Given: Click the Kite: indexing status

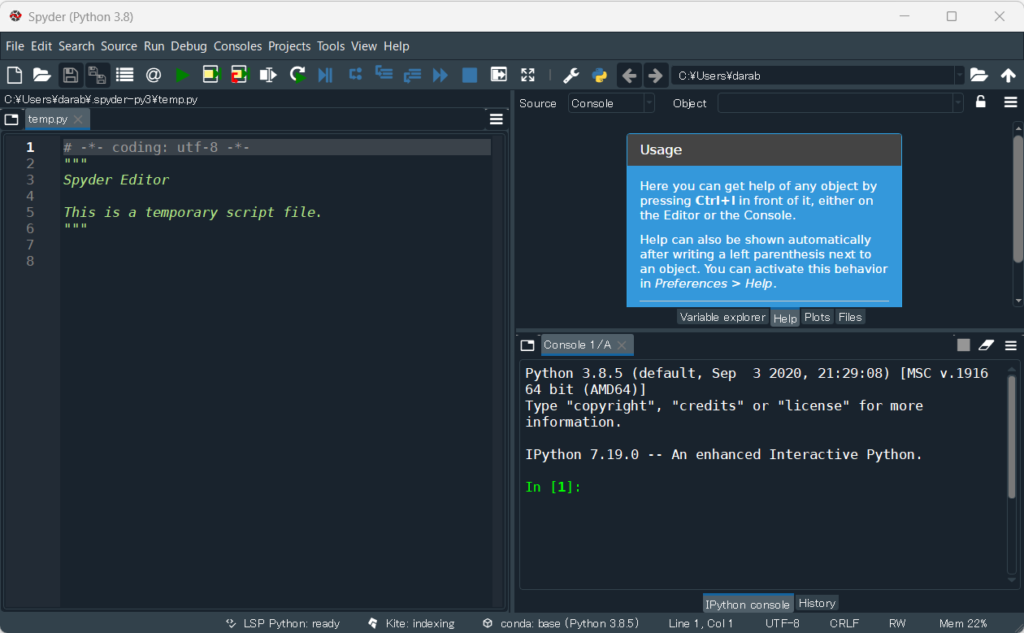Looking at the screenshot, I should pyautogui.click(x=411, y=623).
